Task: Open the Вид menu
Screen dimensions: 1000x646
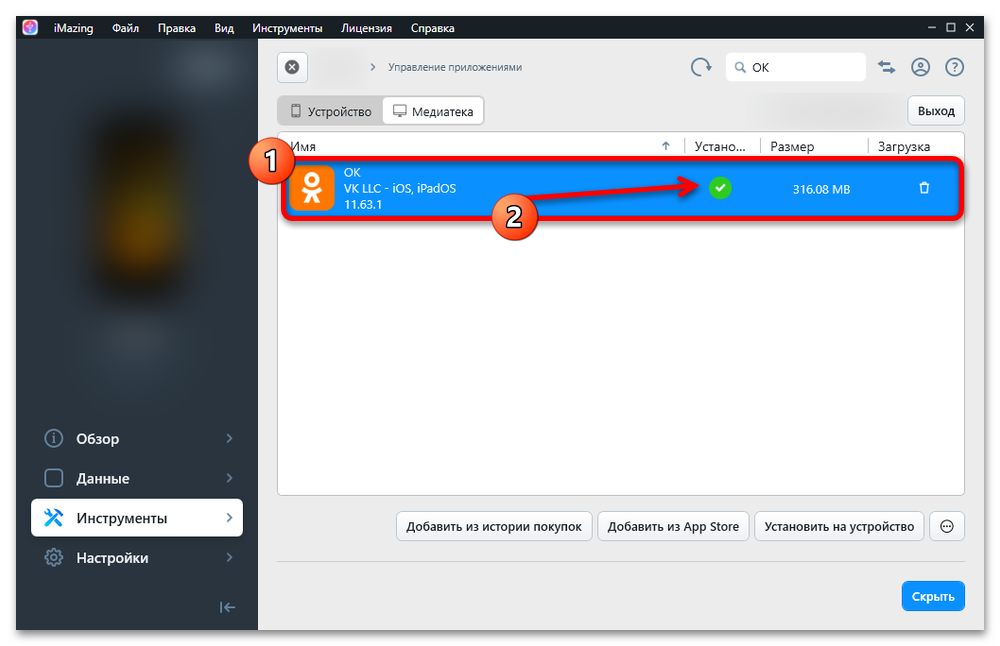Action: pos(224,28)
